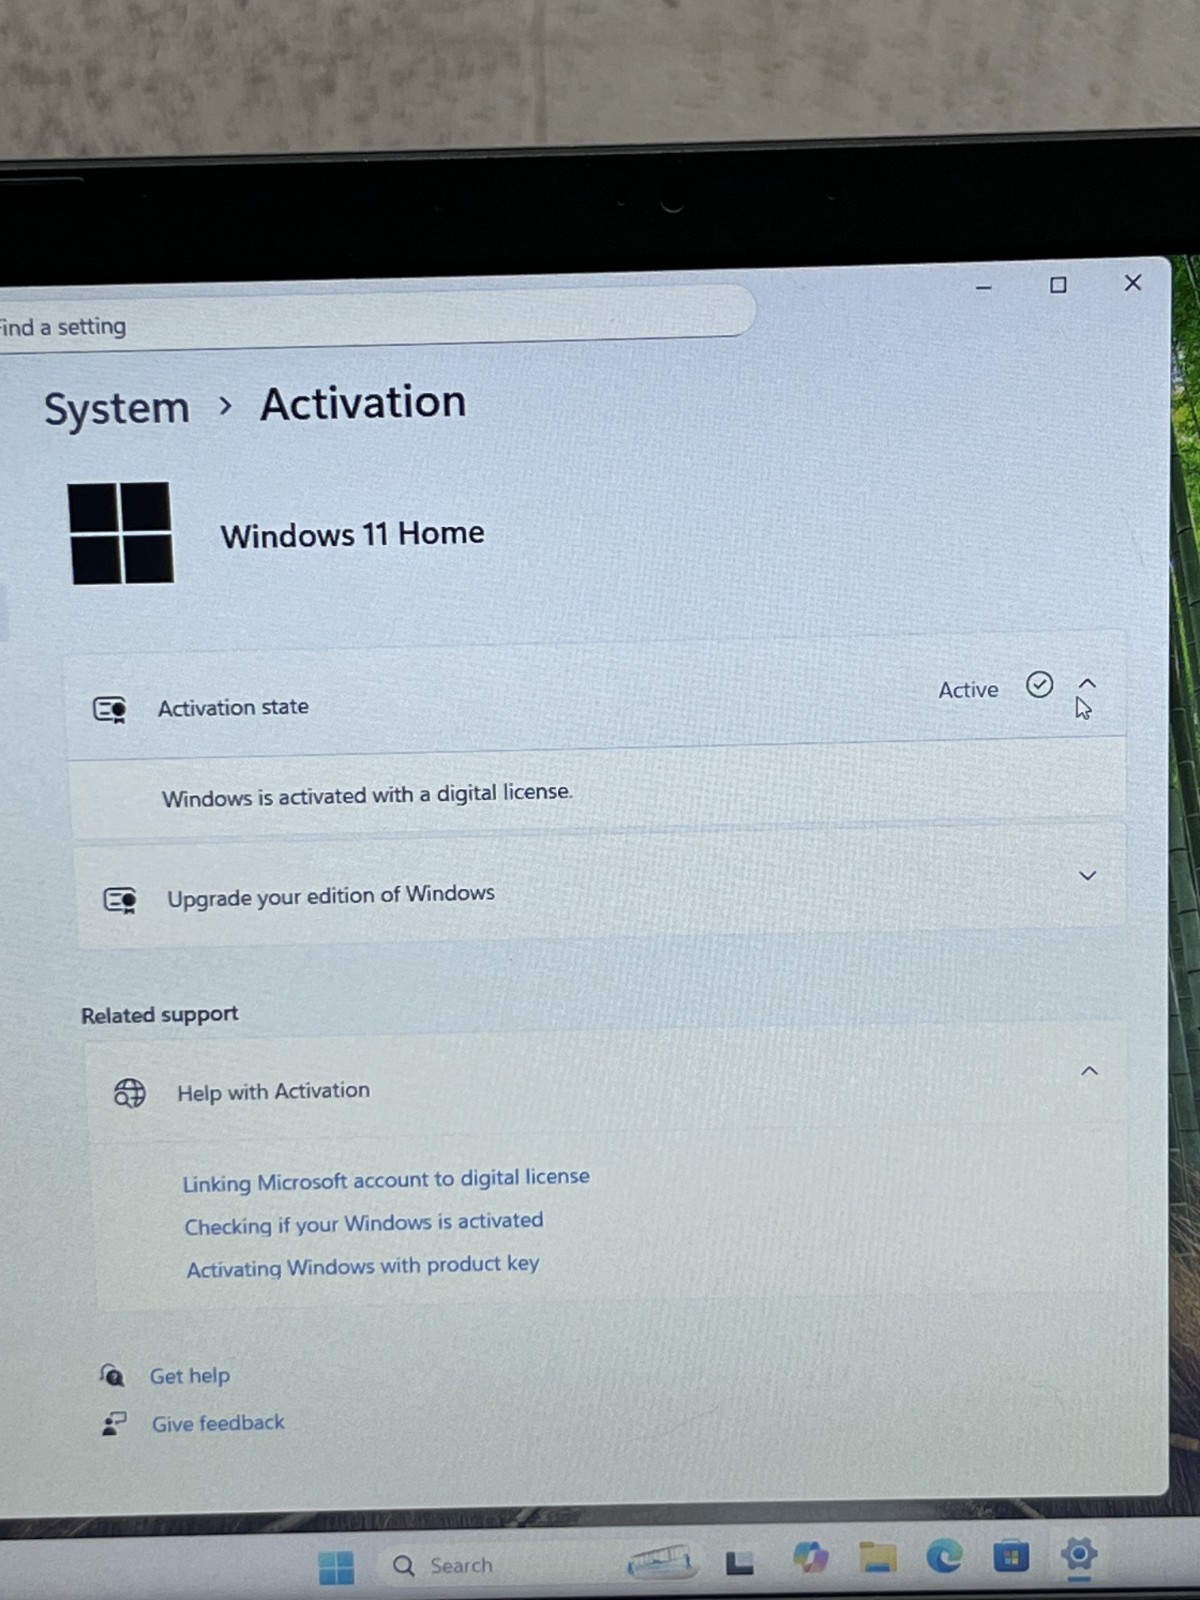Expand Upgrade your edition of Windows
1200x1600 pixels.
point(1088,876)
